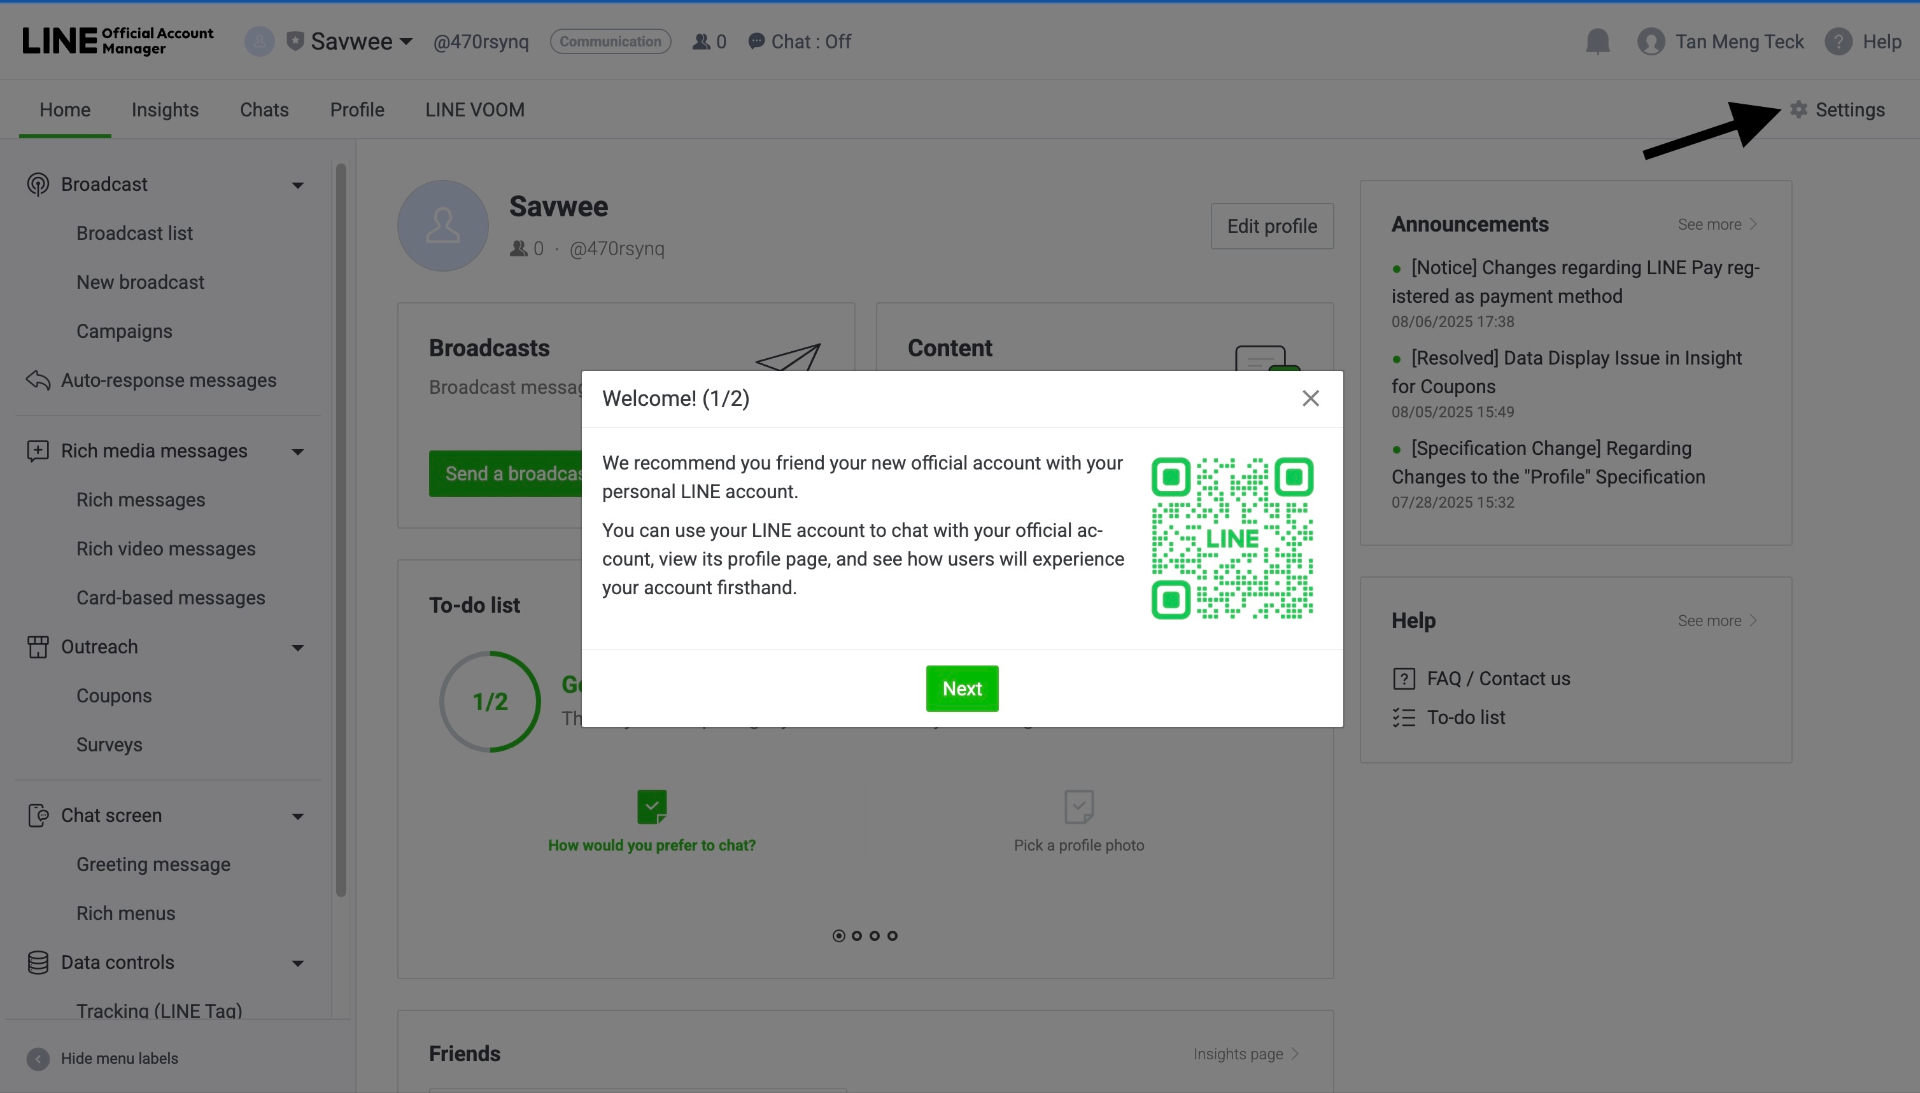Open Rich video messages item
Viewport: 1920px width, 1093px height.
click(x=166, y=549)
